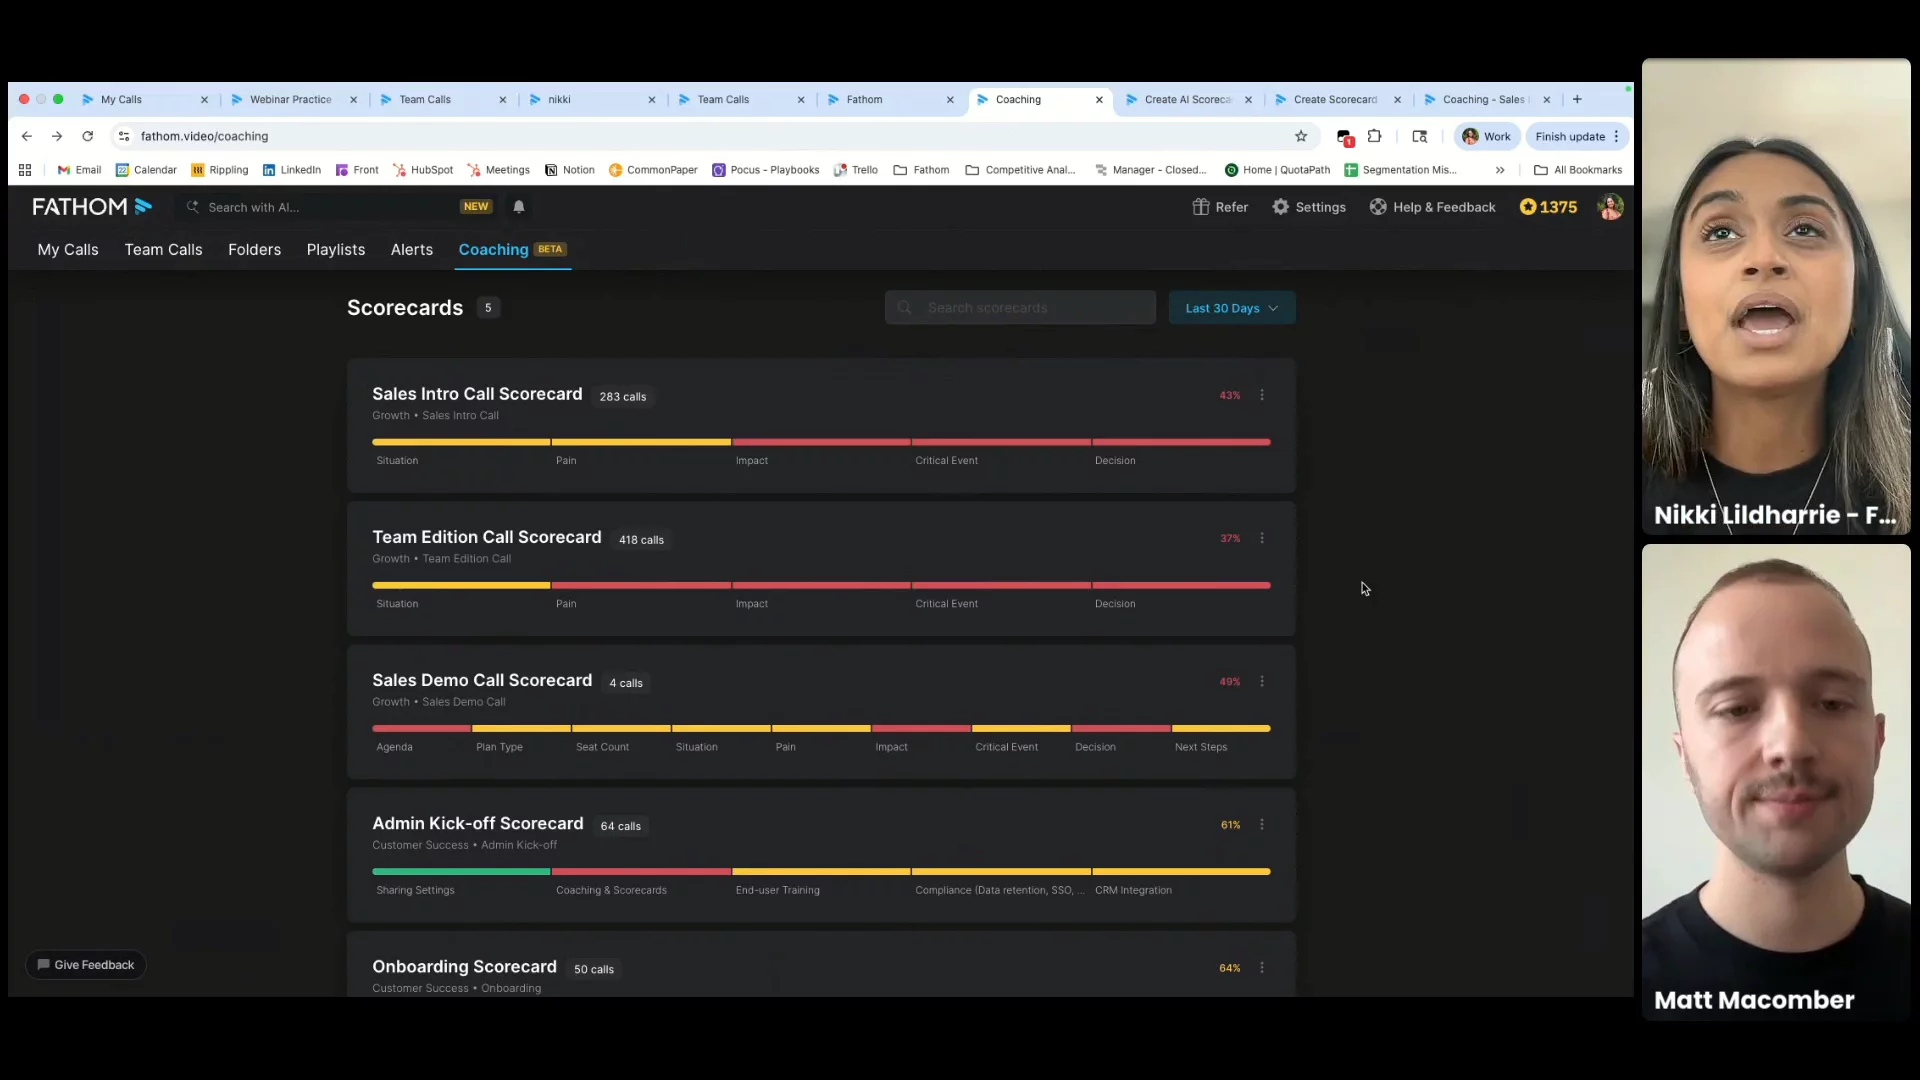Click the Search scorecards field

(1020, 308)
